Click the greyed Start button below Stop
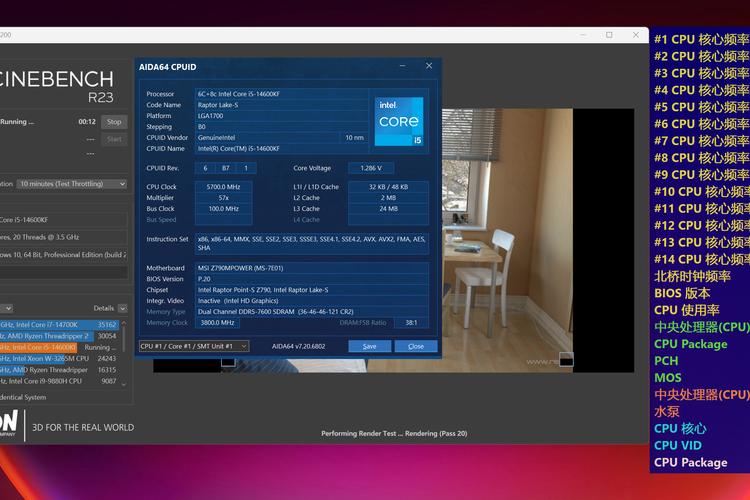Viewport: 750px width, 500px height. click(114, 139)
